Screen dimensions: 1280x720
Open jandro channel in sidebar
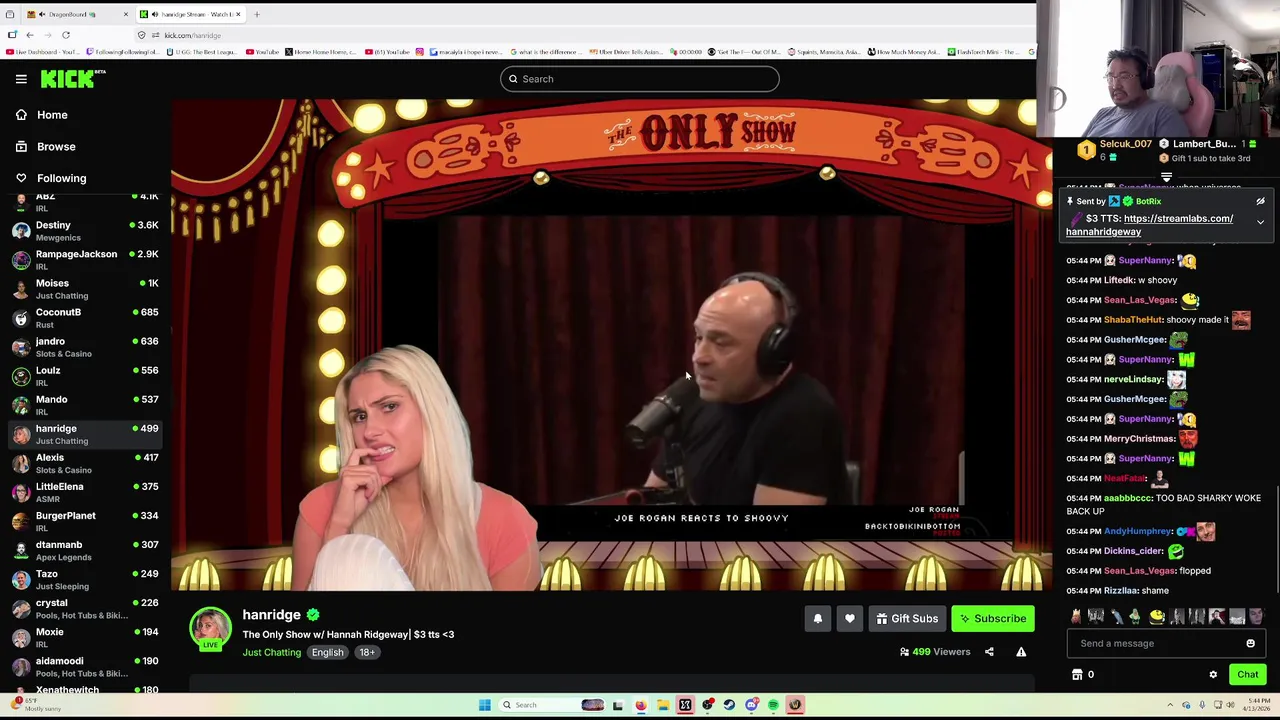point(86,347)
